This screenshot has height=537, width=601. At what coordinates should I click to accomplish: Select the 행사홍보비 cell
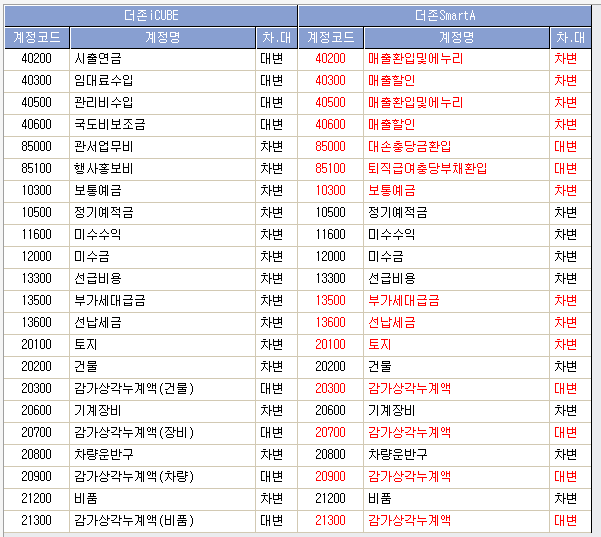(x=163, y=169)
